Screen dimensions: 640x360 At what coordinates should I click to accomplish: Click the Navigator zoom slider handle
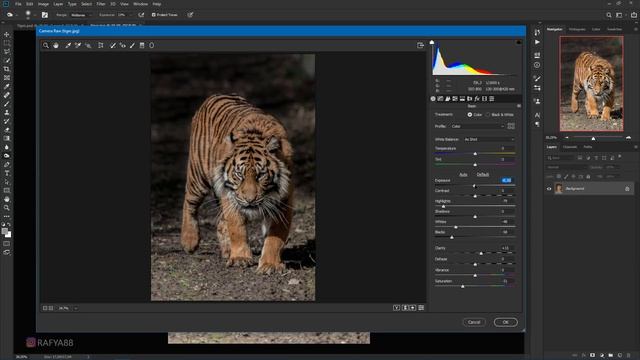[x=593, y=139]
